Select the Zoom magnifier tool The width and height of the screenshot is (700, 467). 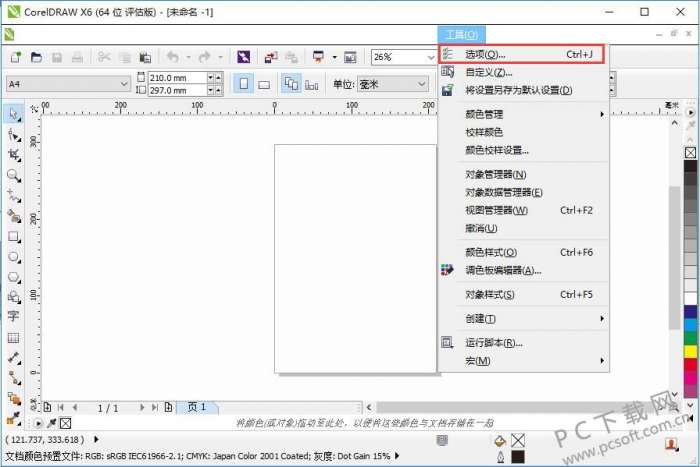click(x=13, y=175)
